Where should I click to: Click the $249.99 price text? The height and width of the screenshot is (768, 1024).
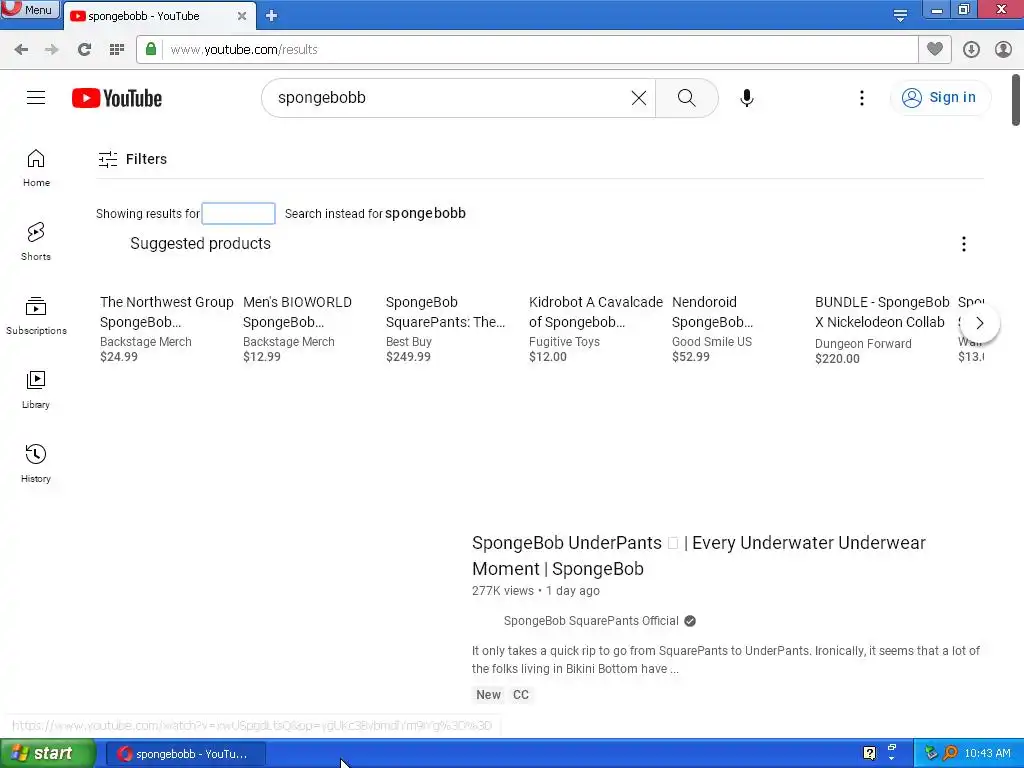click(408, 357)
